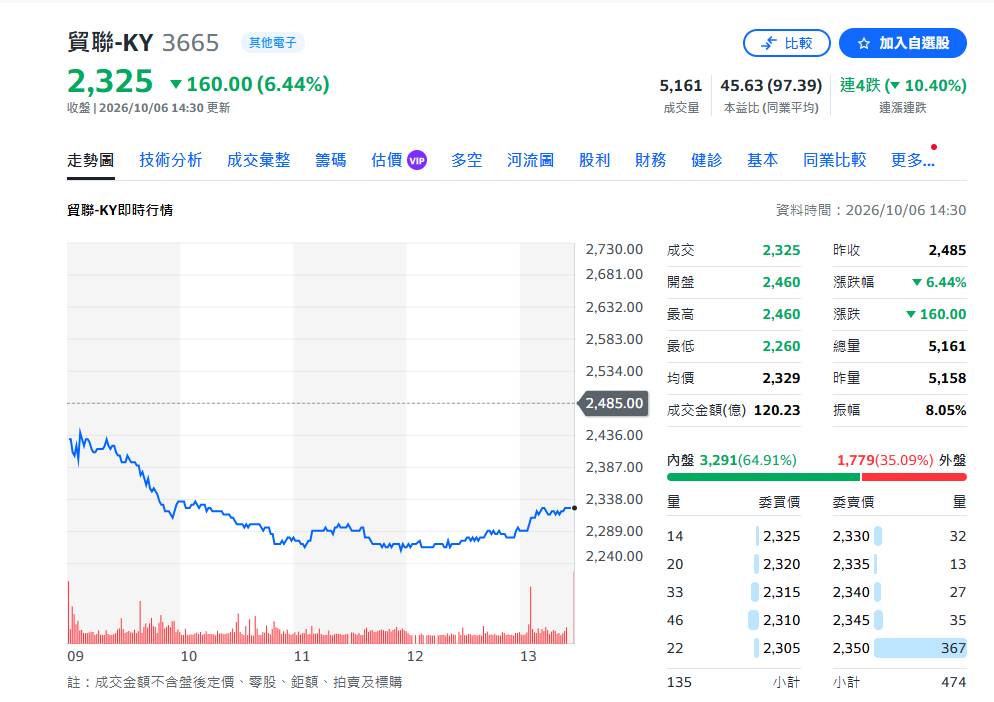This screenshot has height=702, width=994.
Task: Click the 2,730.00 y-axis label
Action: tap(614, 249)
